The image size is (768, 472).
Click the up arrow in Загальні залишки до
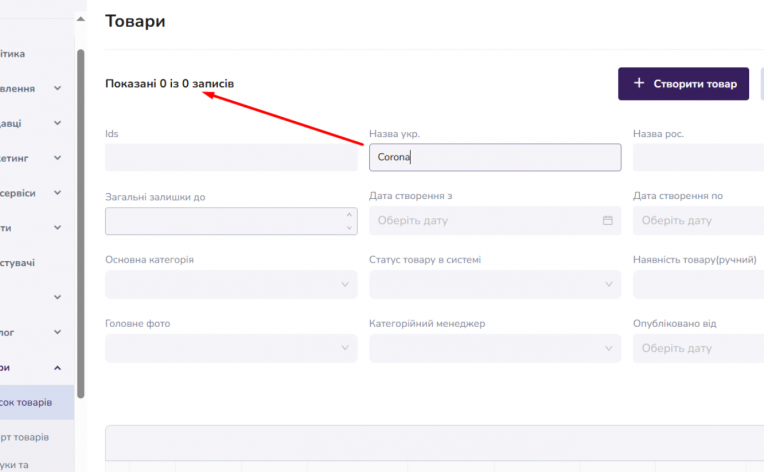[349, 215]
